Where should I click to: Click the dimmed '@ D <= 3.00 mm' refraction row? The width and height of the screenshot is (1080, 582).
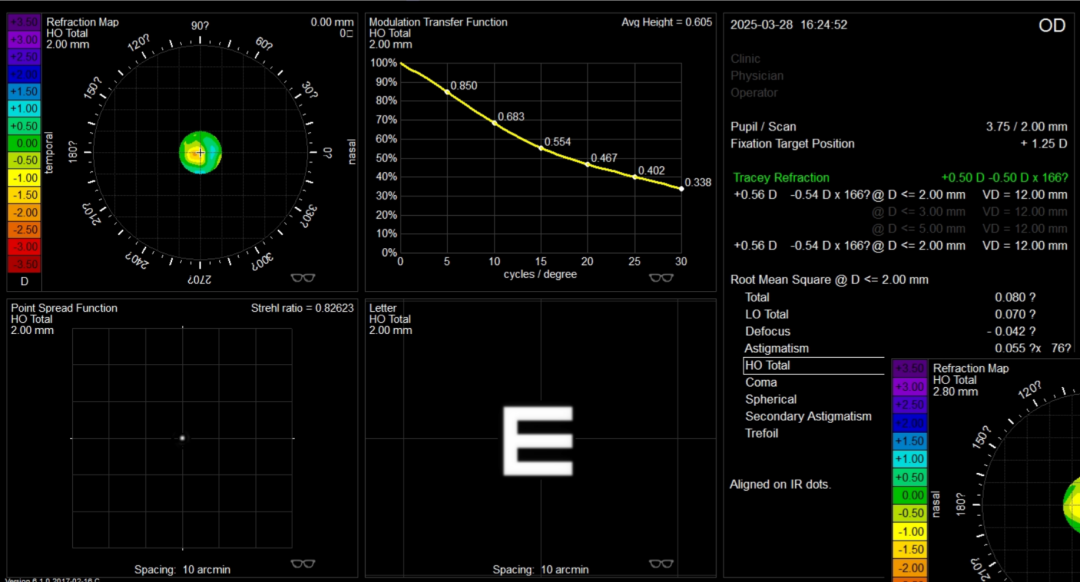[x=969, y=211]
